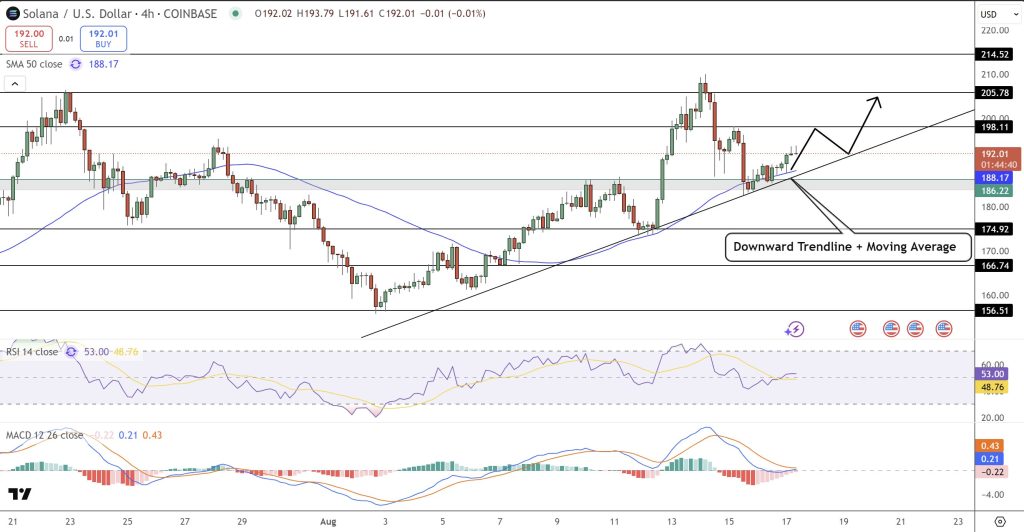
Task: Collapse the indicator legend with chevron
Action: pyautogui.click(x=15, y=84)
